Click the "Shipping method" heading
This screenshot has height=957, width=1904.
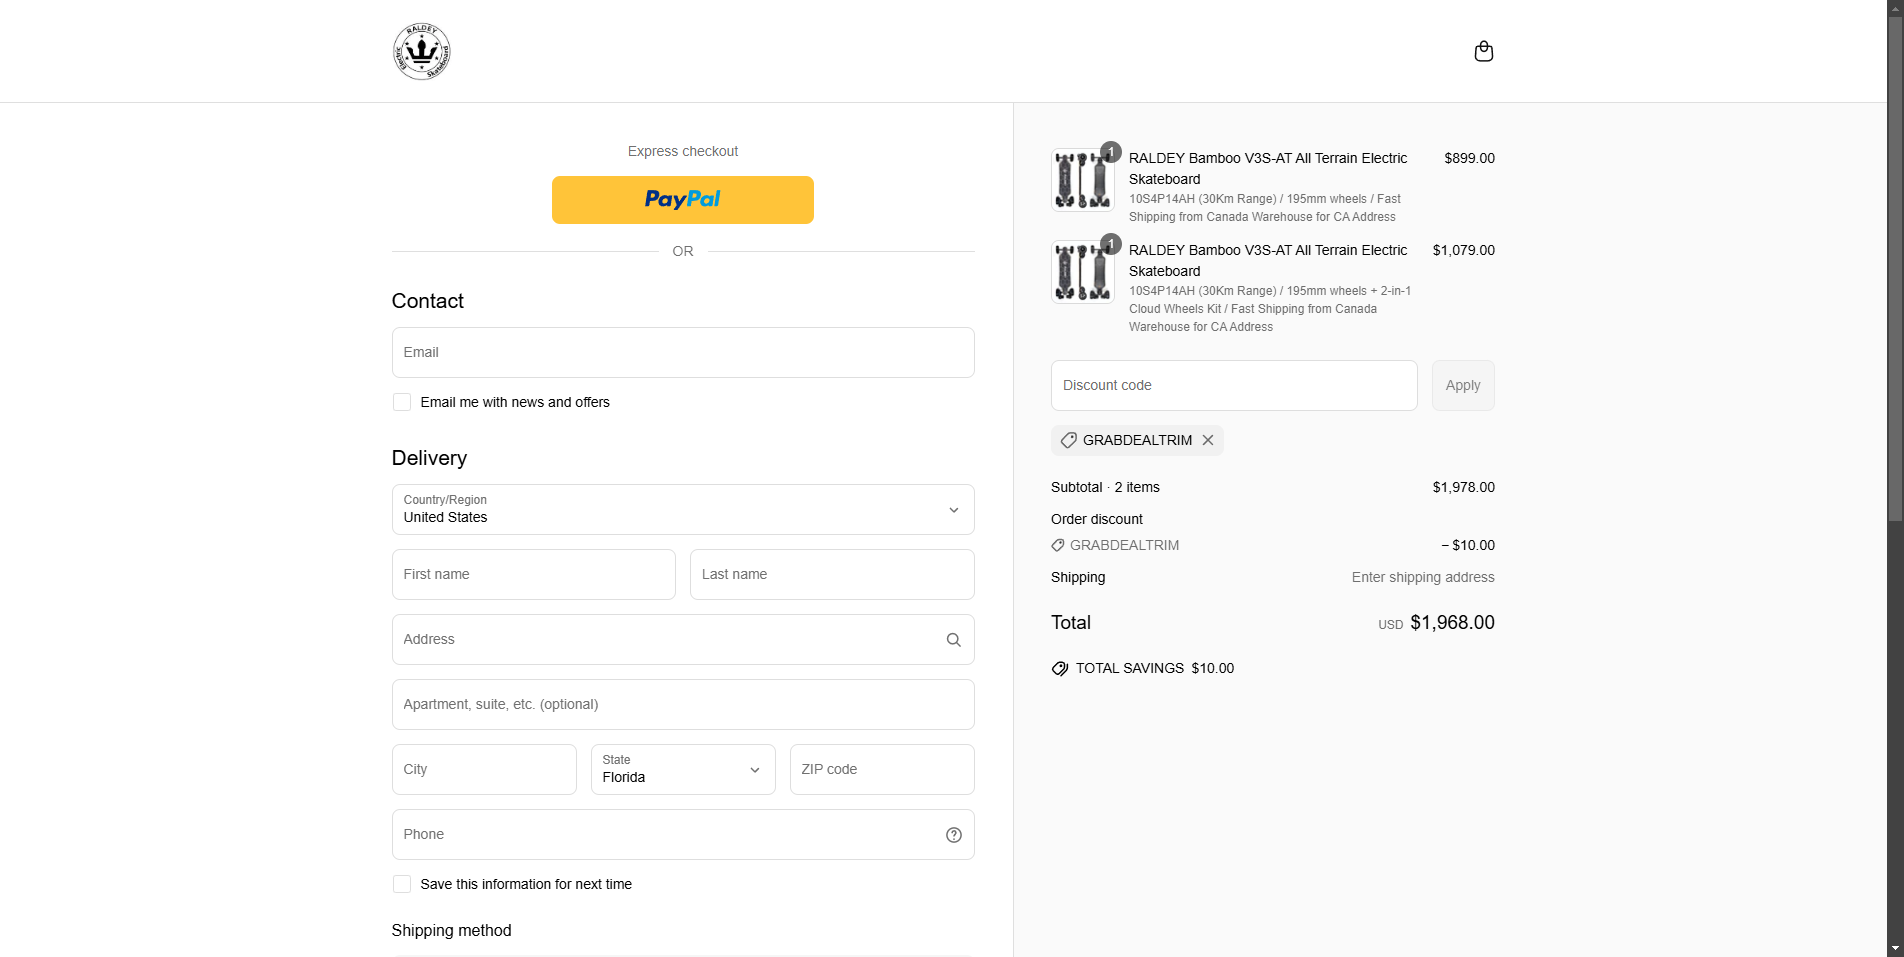pyautogui.click(x=451, y=930)
